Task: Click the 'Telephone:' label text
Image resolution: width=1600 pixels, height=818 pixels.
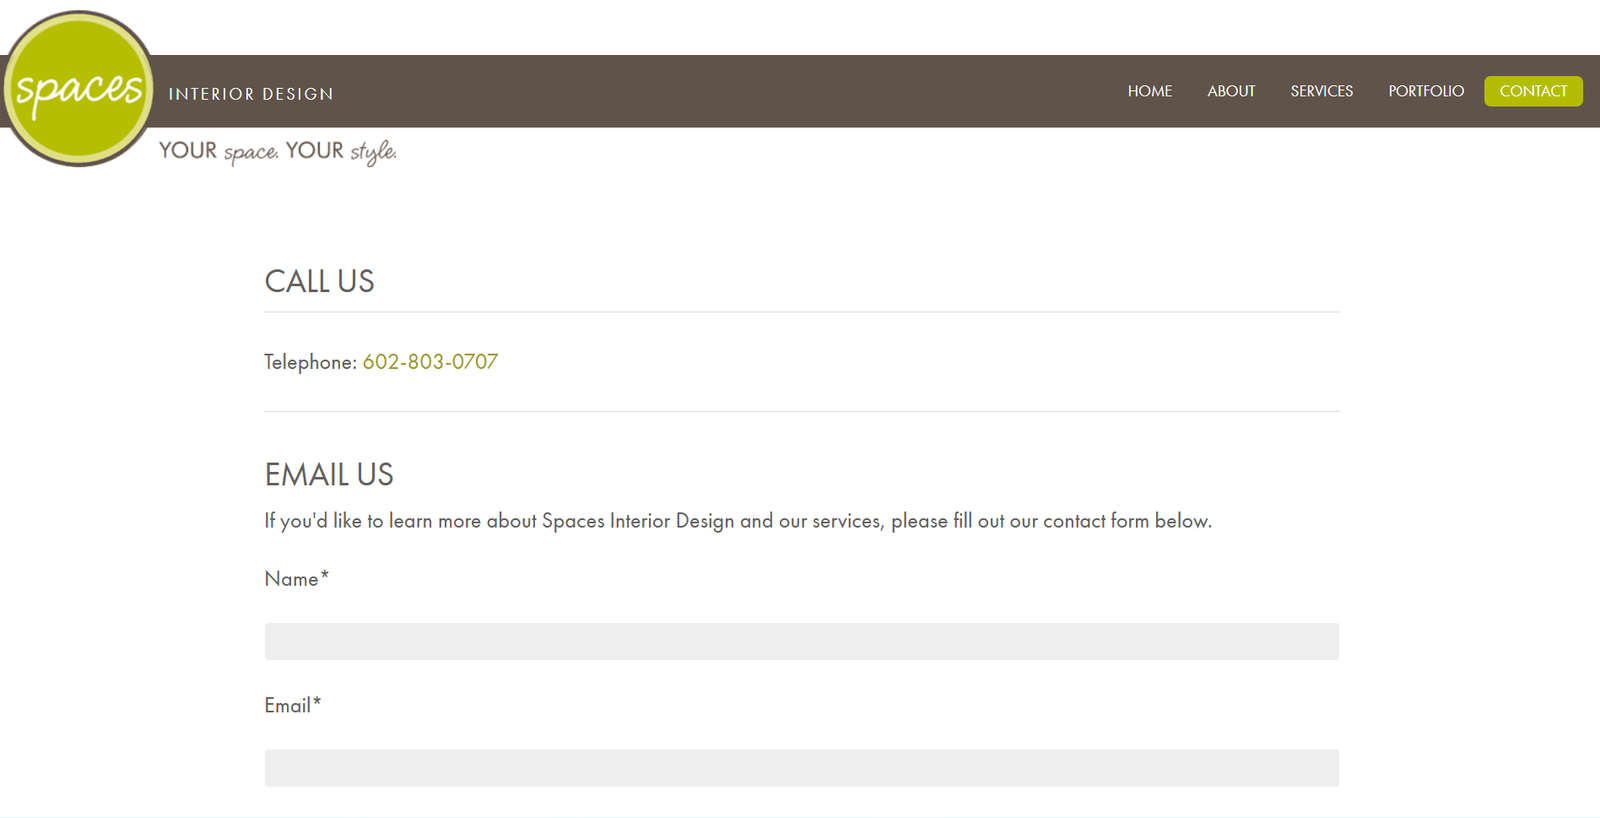Action: [x=310, y=362]
